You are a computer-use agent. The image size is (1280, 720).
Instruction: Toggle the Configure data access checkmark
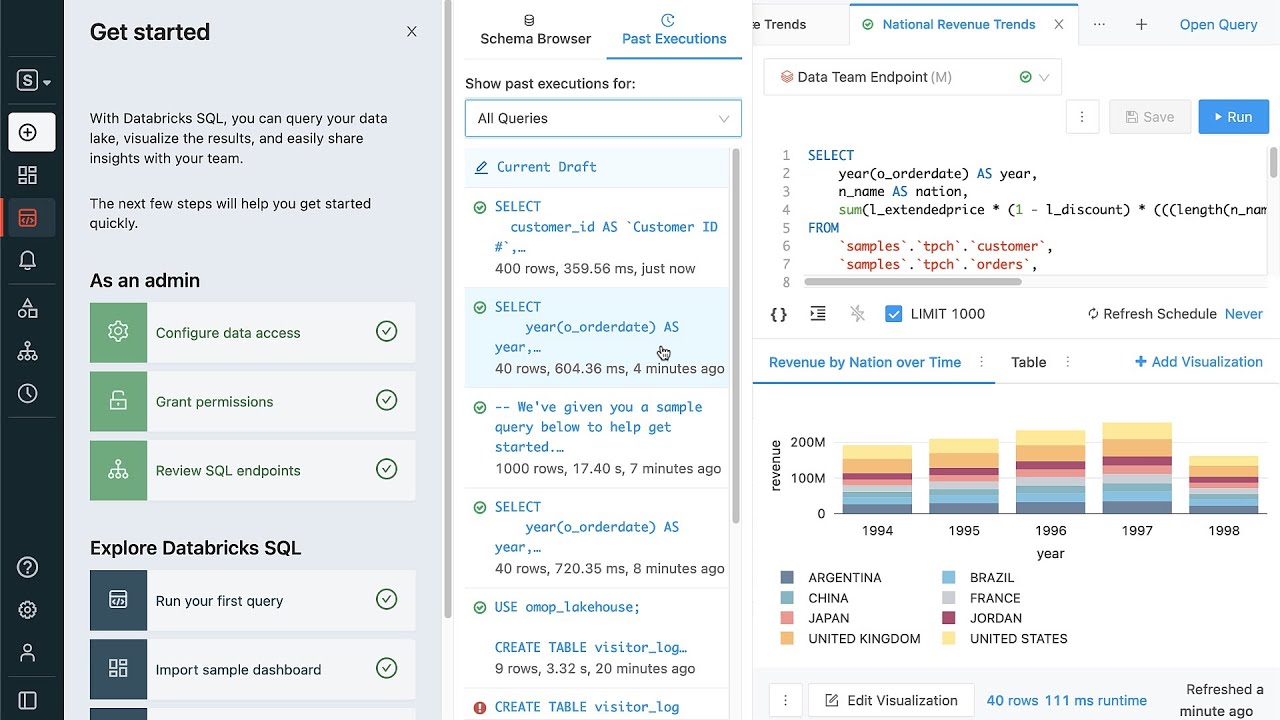coord(386,331)
